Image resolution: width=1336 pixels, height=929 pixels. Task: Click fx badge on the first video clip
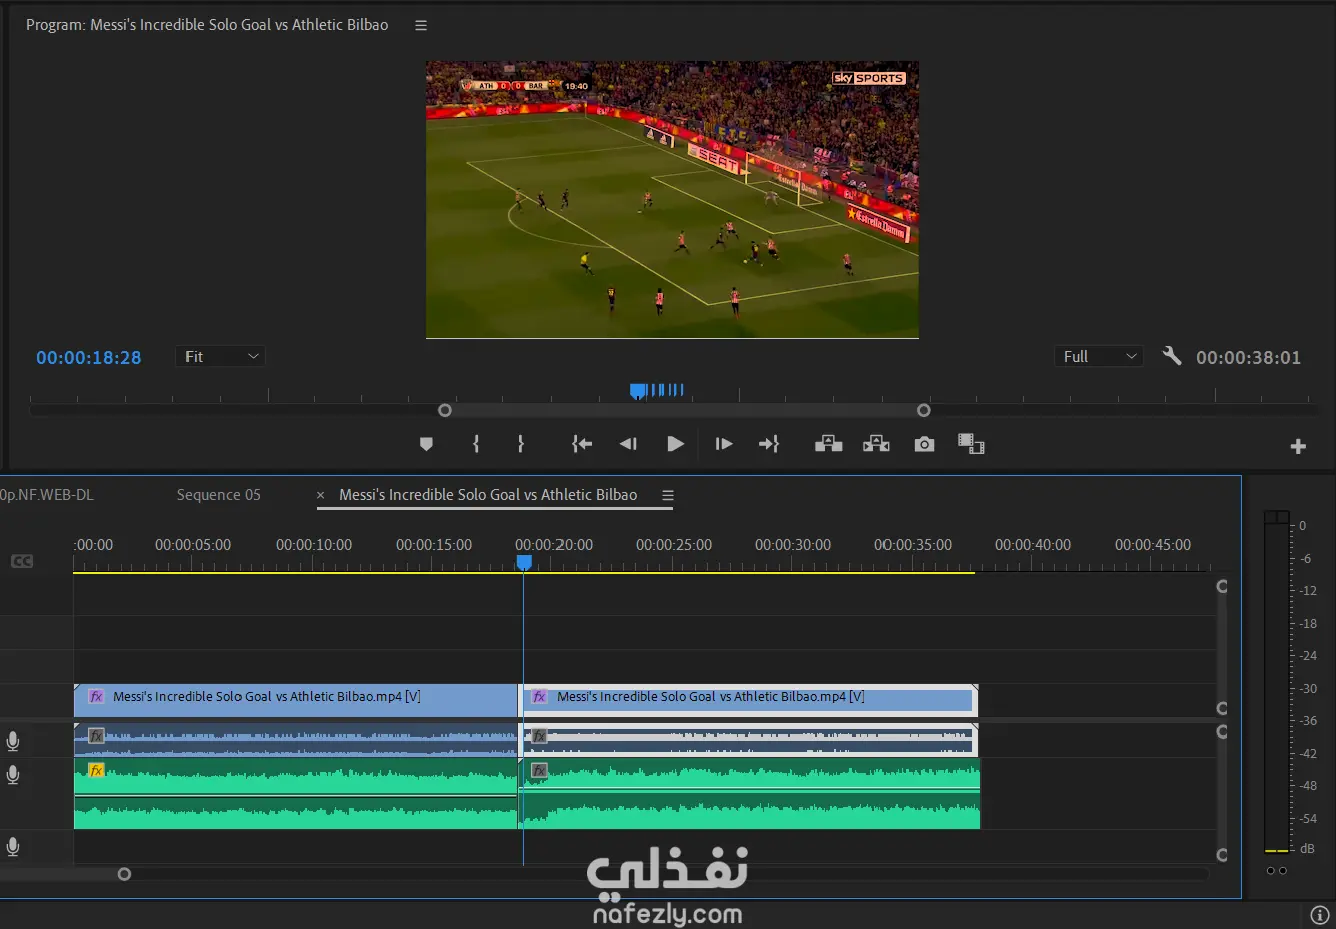tap(96, 697)
